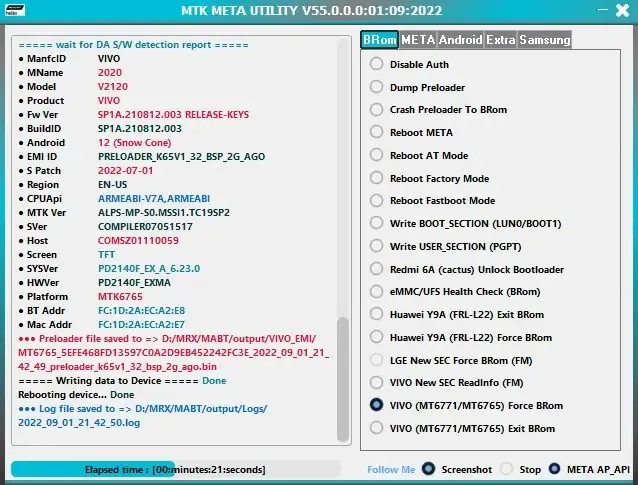Viewport: 638px width, 485px height.
Task: Select Write USER_SECTION (PGPT)
Action: (x=446, y=246)
